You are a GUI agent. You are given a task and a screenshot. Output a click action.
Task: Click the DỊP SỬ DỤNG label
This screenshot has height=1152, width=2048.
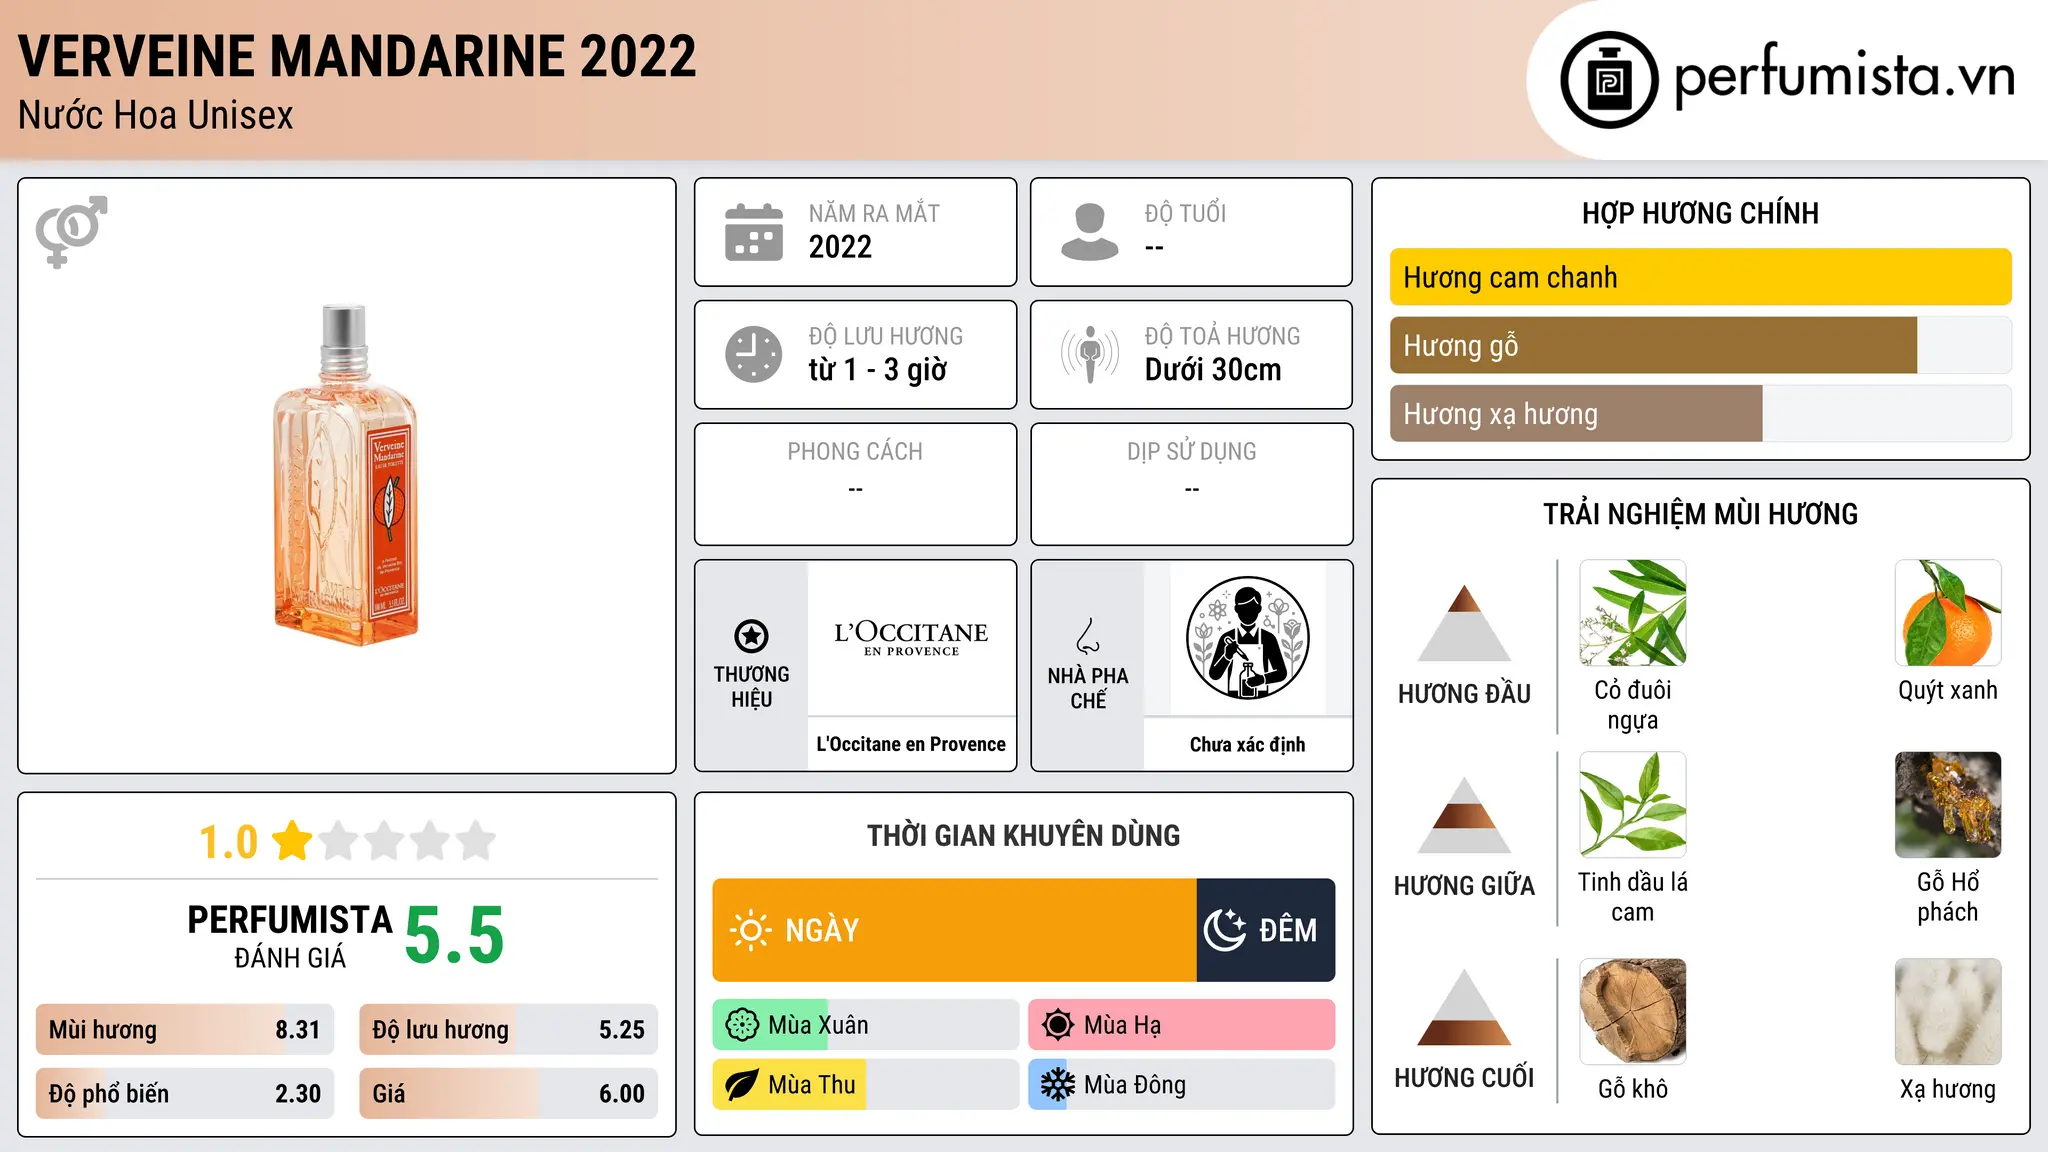coord(1191,452)
